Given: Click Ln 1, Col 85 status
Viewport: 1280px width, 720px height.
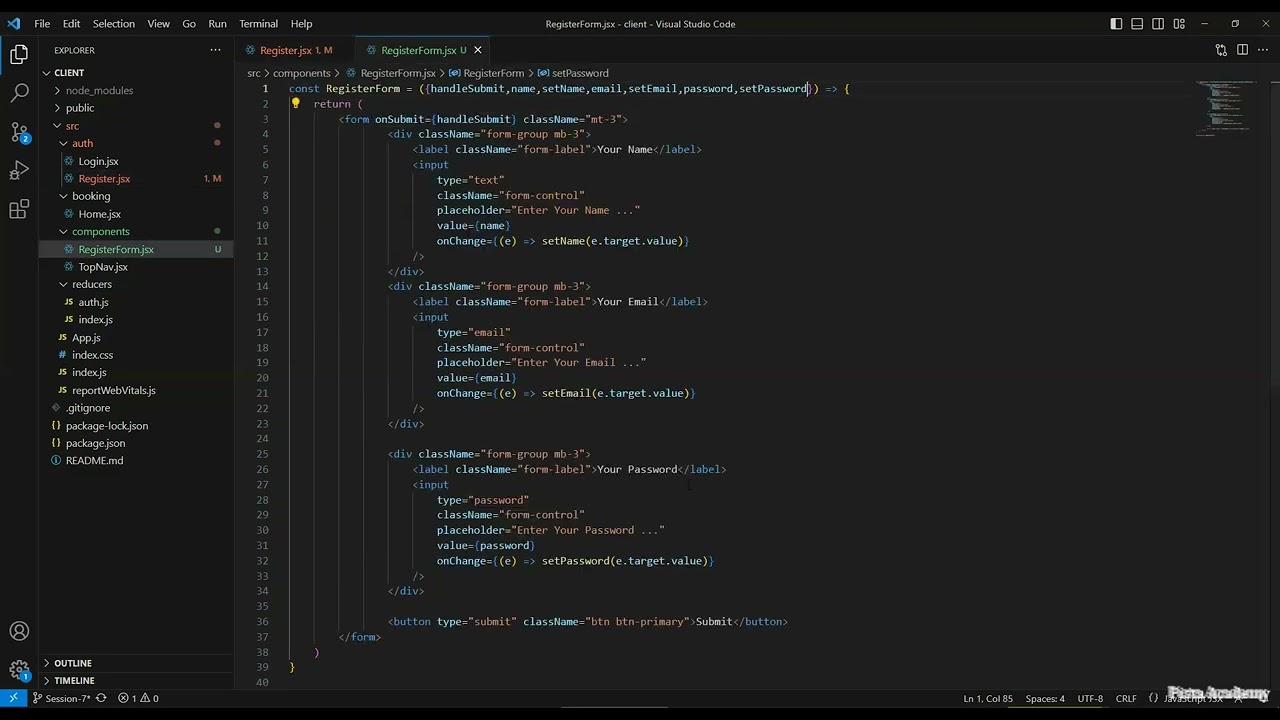Looking at the screenshot, I should tap(988, 698).
